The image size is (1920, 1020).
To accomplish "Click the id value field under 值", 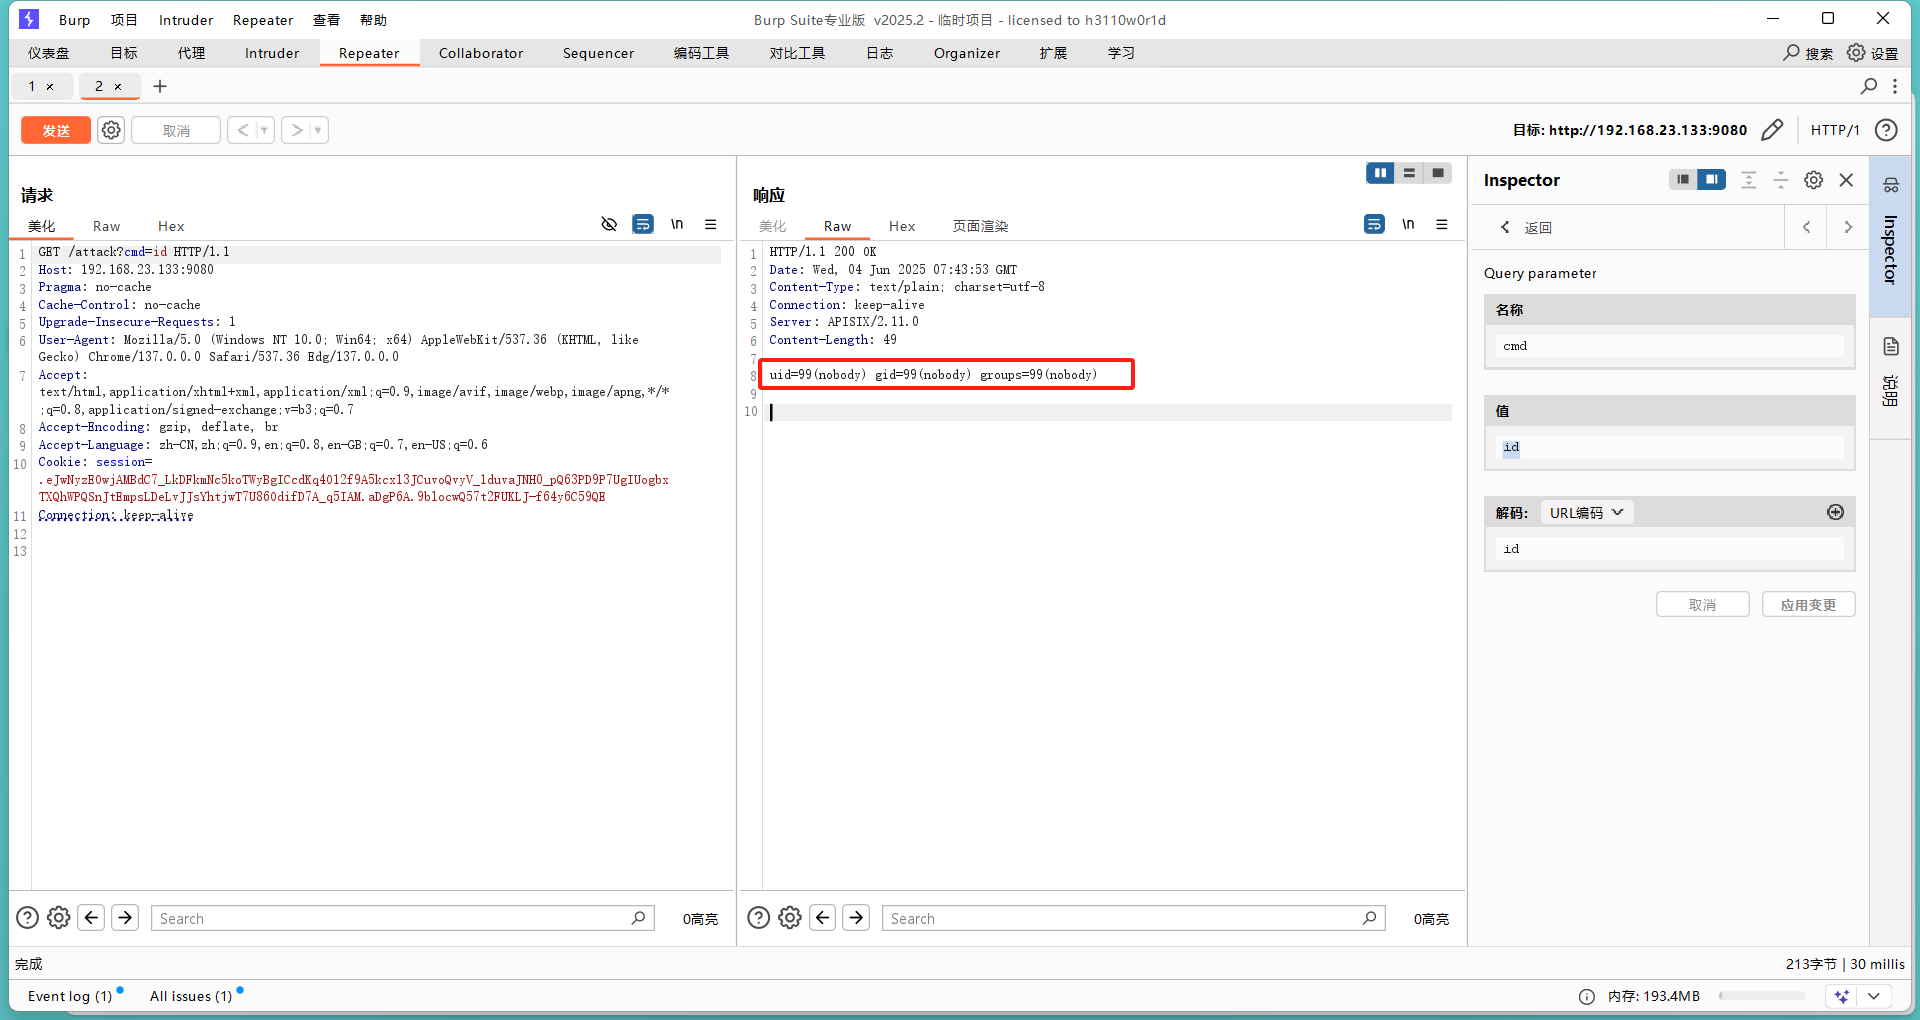I will pos(1670,447).
